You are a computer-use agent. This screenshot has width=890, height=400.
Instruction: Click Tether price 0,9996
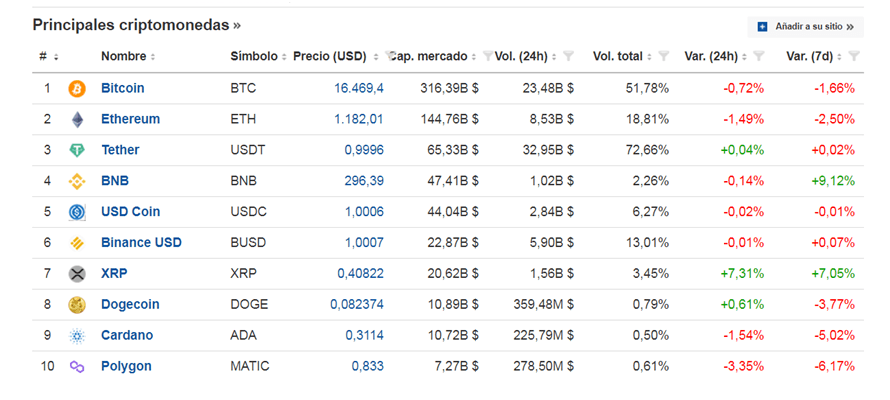(364, 150)
